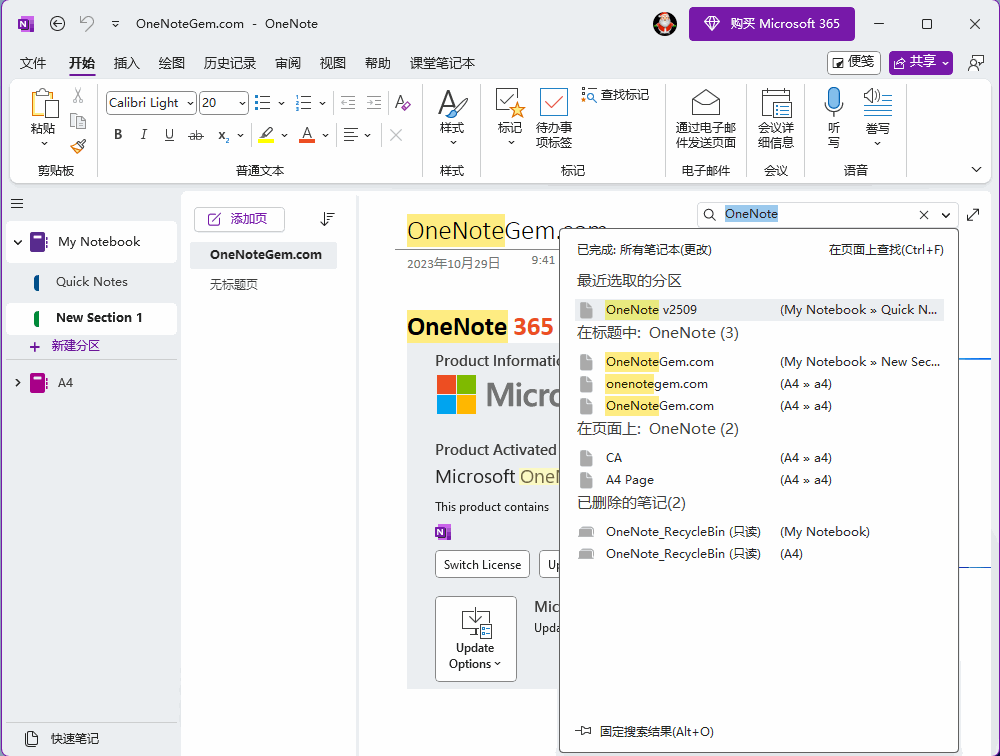Open the Email Page (通过电子邮件发送页面) envelope icon
This screenshot has width=1000, height=756.
pyautogui.click(x=706, y=103)
